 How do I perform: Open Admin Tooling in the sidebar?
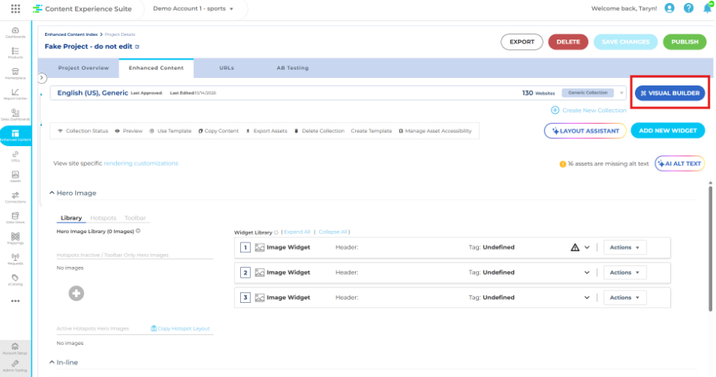coord(16,366)
